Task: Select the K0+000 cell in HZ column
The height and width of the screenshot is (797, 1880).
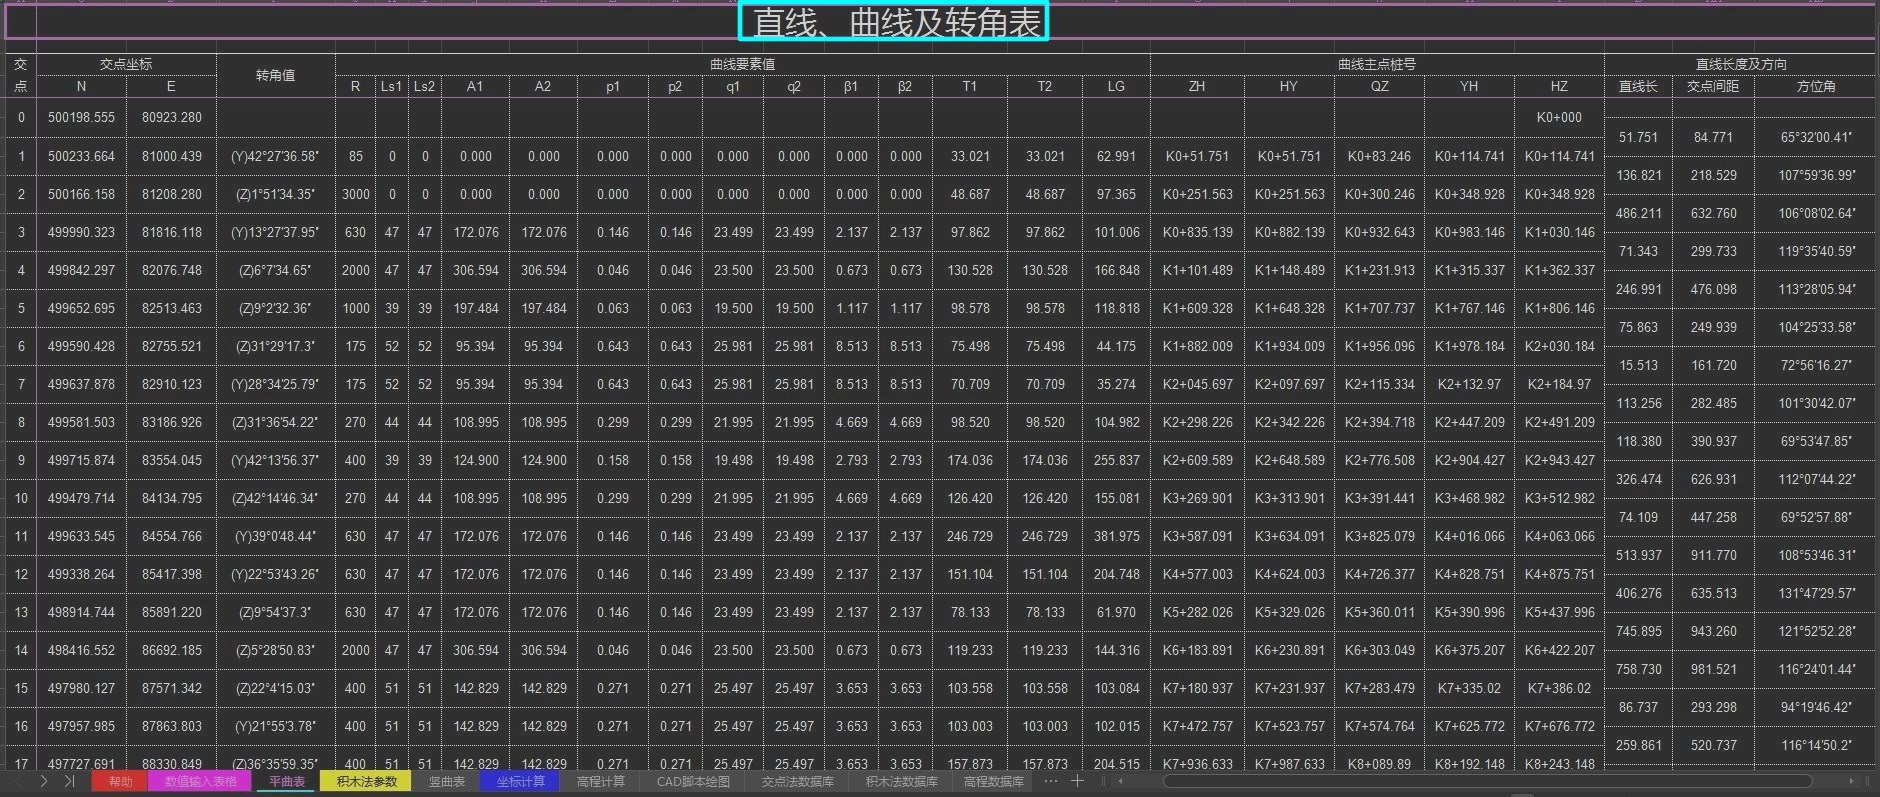Action: pyautogui.click(x=1558, y=117)
